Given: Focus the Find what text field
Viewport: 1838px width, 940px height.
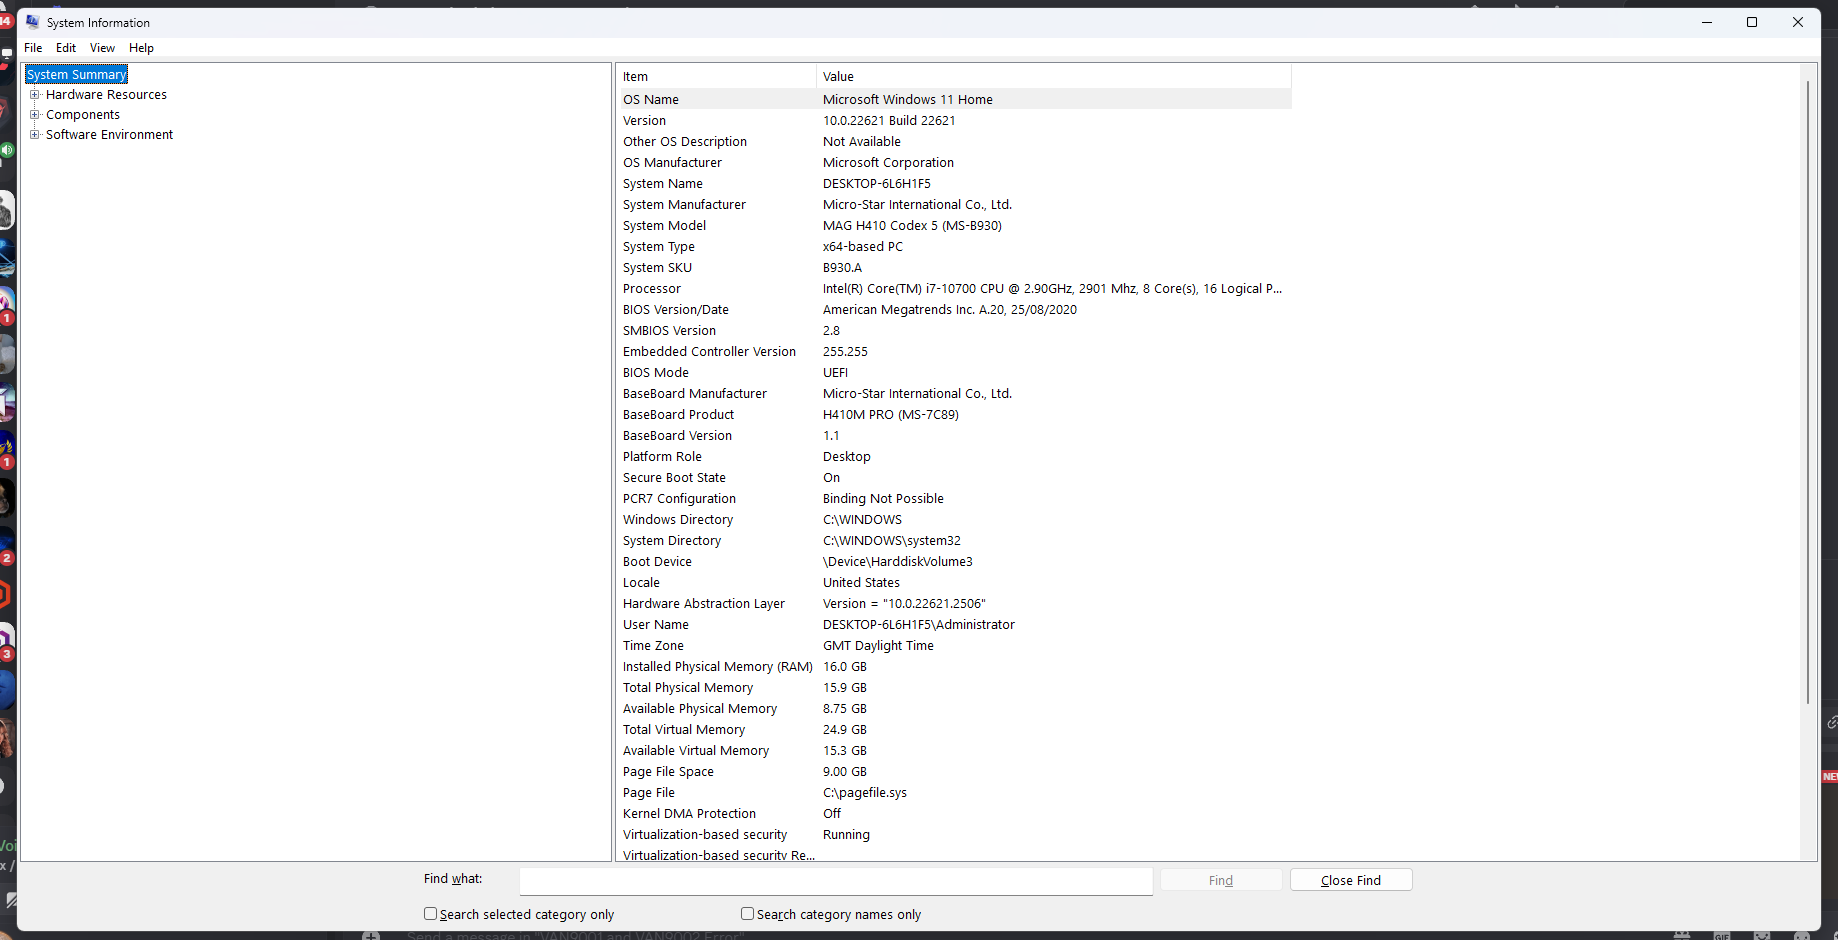Looking at the screenshot, I should [x=836, y=881].
